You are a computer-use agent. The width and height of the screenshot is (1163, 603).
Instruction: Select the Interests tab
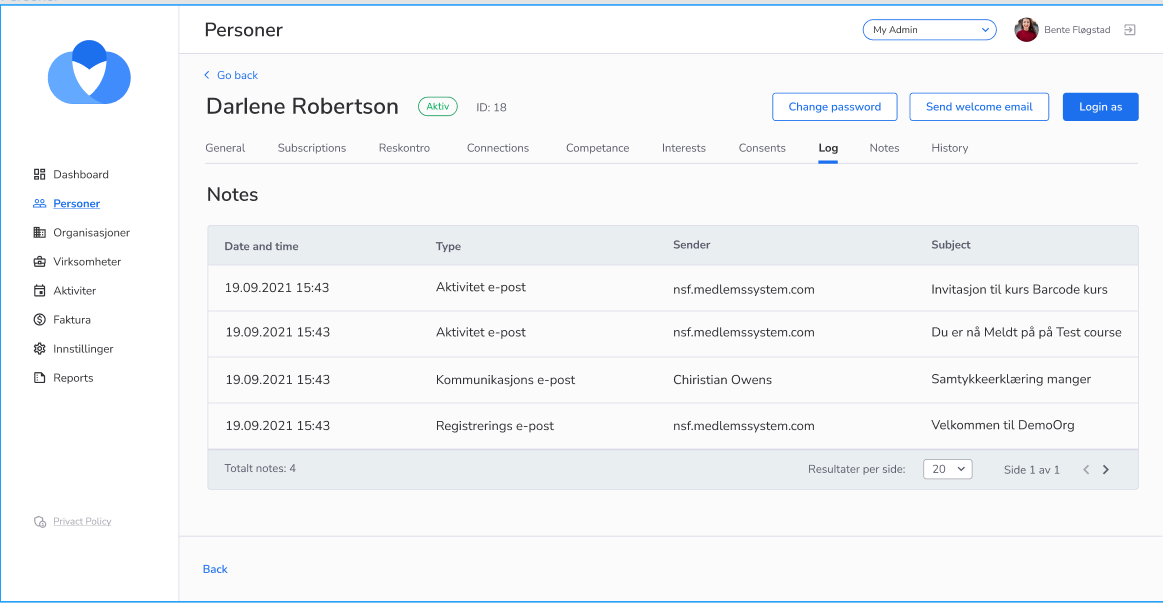[x=684, y=148]
